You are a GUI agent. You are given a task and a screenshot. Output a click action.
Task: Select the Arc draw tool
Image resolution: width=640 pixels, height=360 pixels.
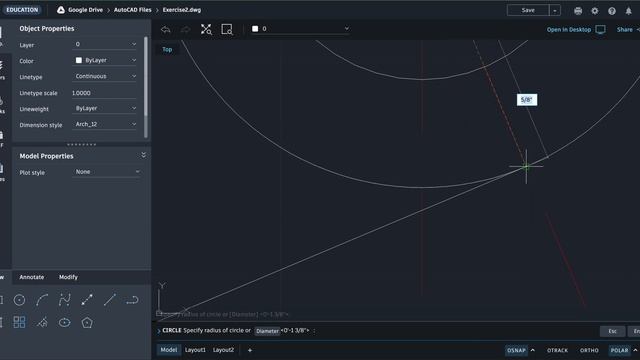click(x=42, y=300)
